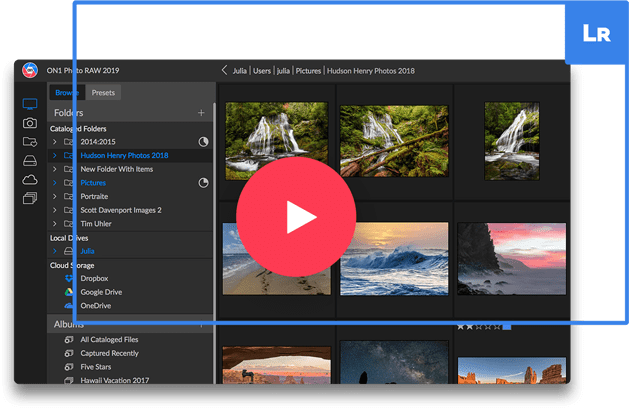Screen dimensions: 629x408
Task: Add a folder with the plus icon
Action: 201,113
